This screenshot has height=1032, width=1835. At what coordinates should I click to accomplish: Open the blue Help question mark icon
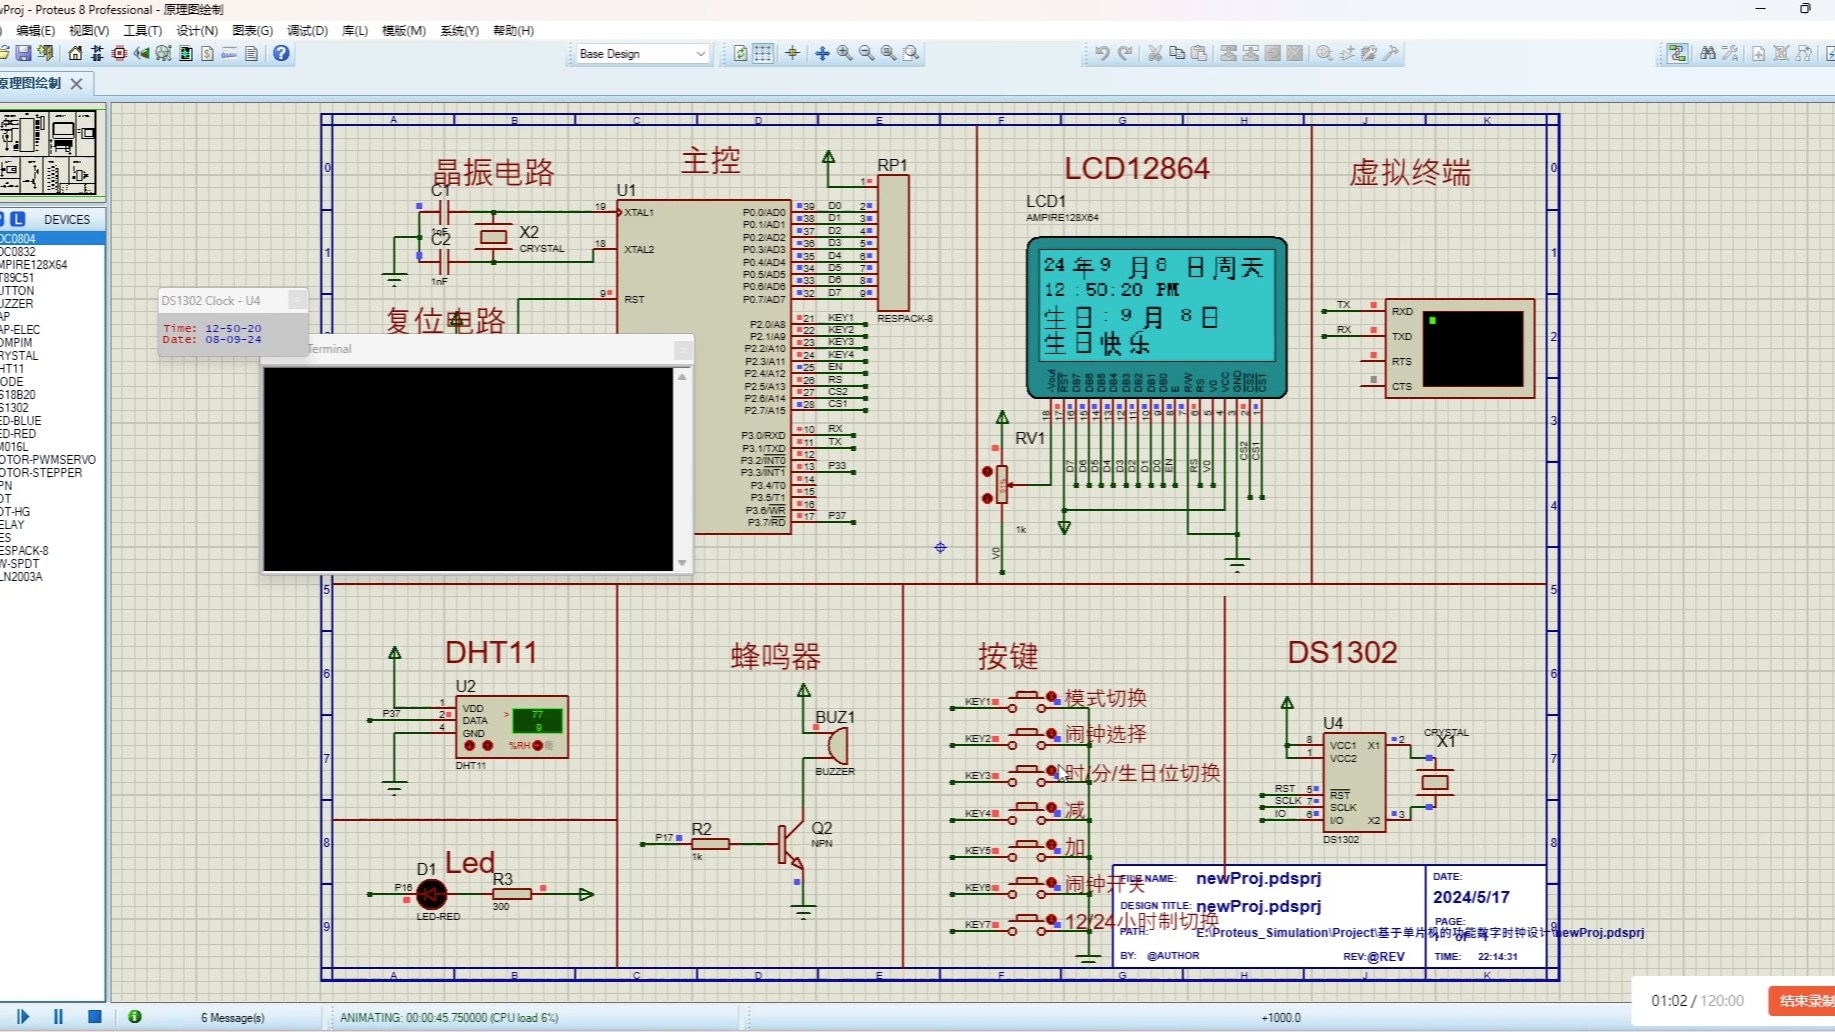(281, 53)
